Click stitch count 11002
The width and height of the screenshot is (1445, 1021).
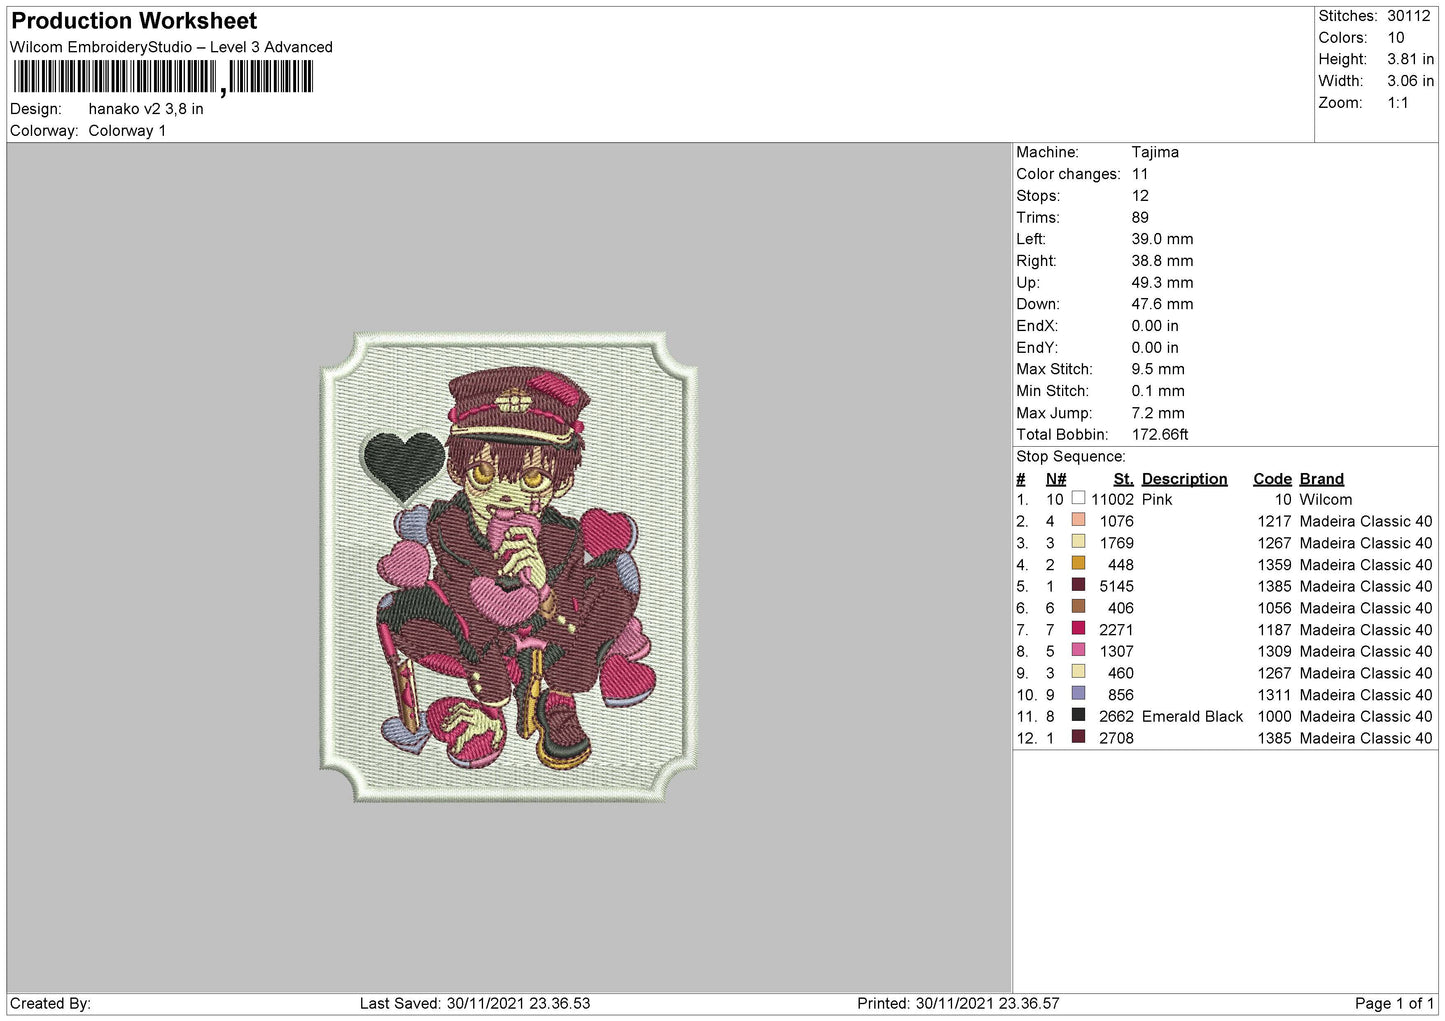point(1112,500)
